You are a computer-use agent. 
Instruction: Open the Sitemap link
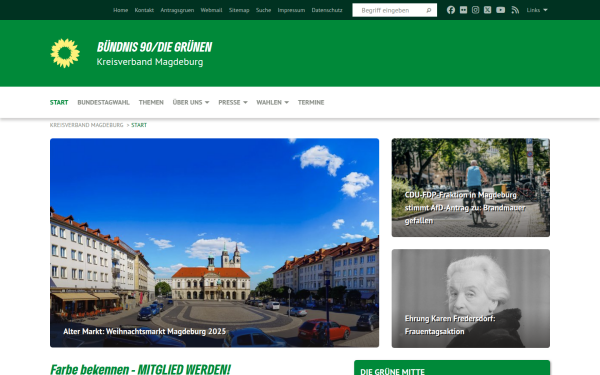coord(239,10)
